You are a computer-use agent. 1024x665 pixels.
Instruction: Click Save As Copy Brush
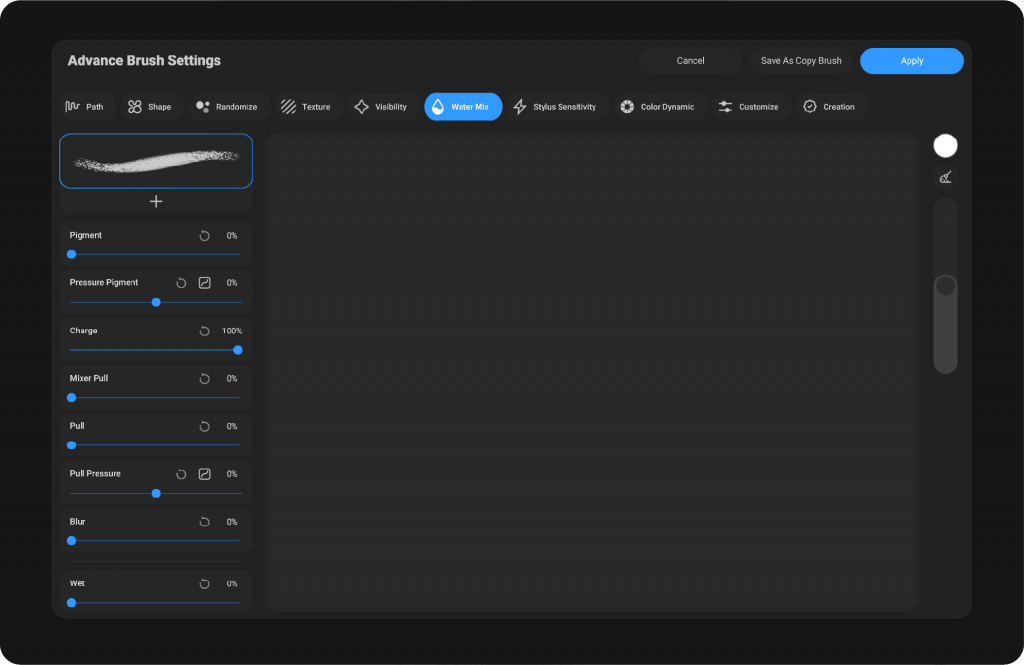(800, 61)
